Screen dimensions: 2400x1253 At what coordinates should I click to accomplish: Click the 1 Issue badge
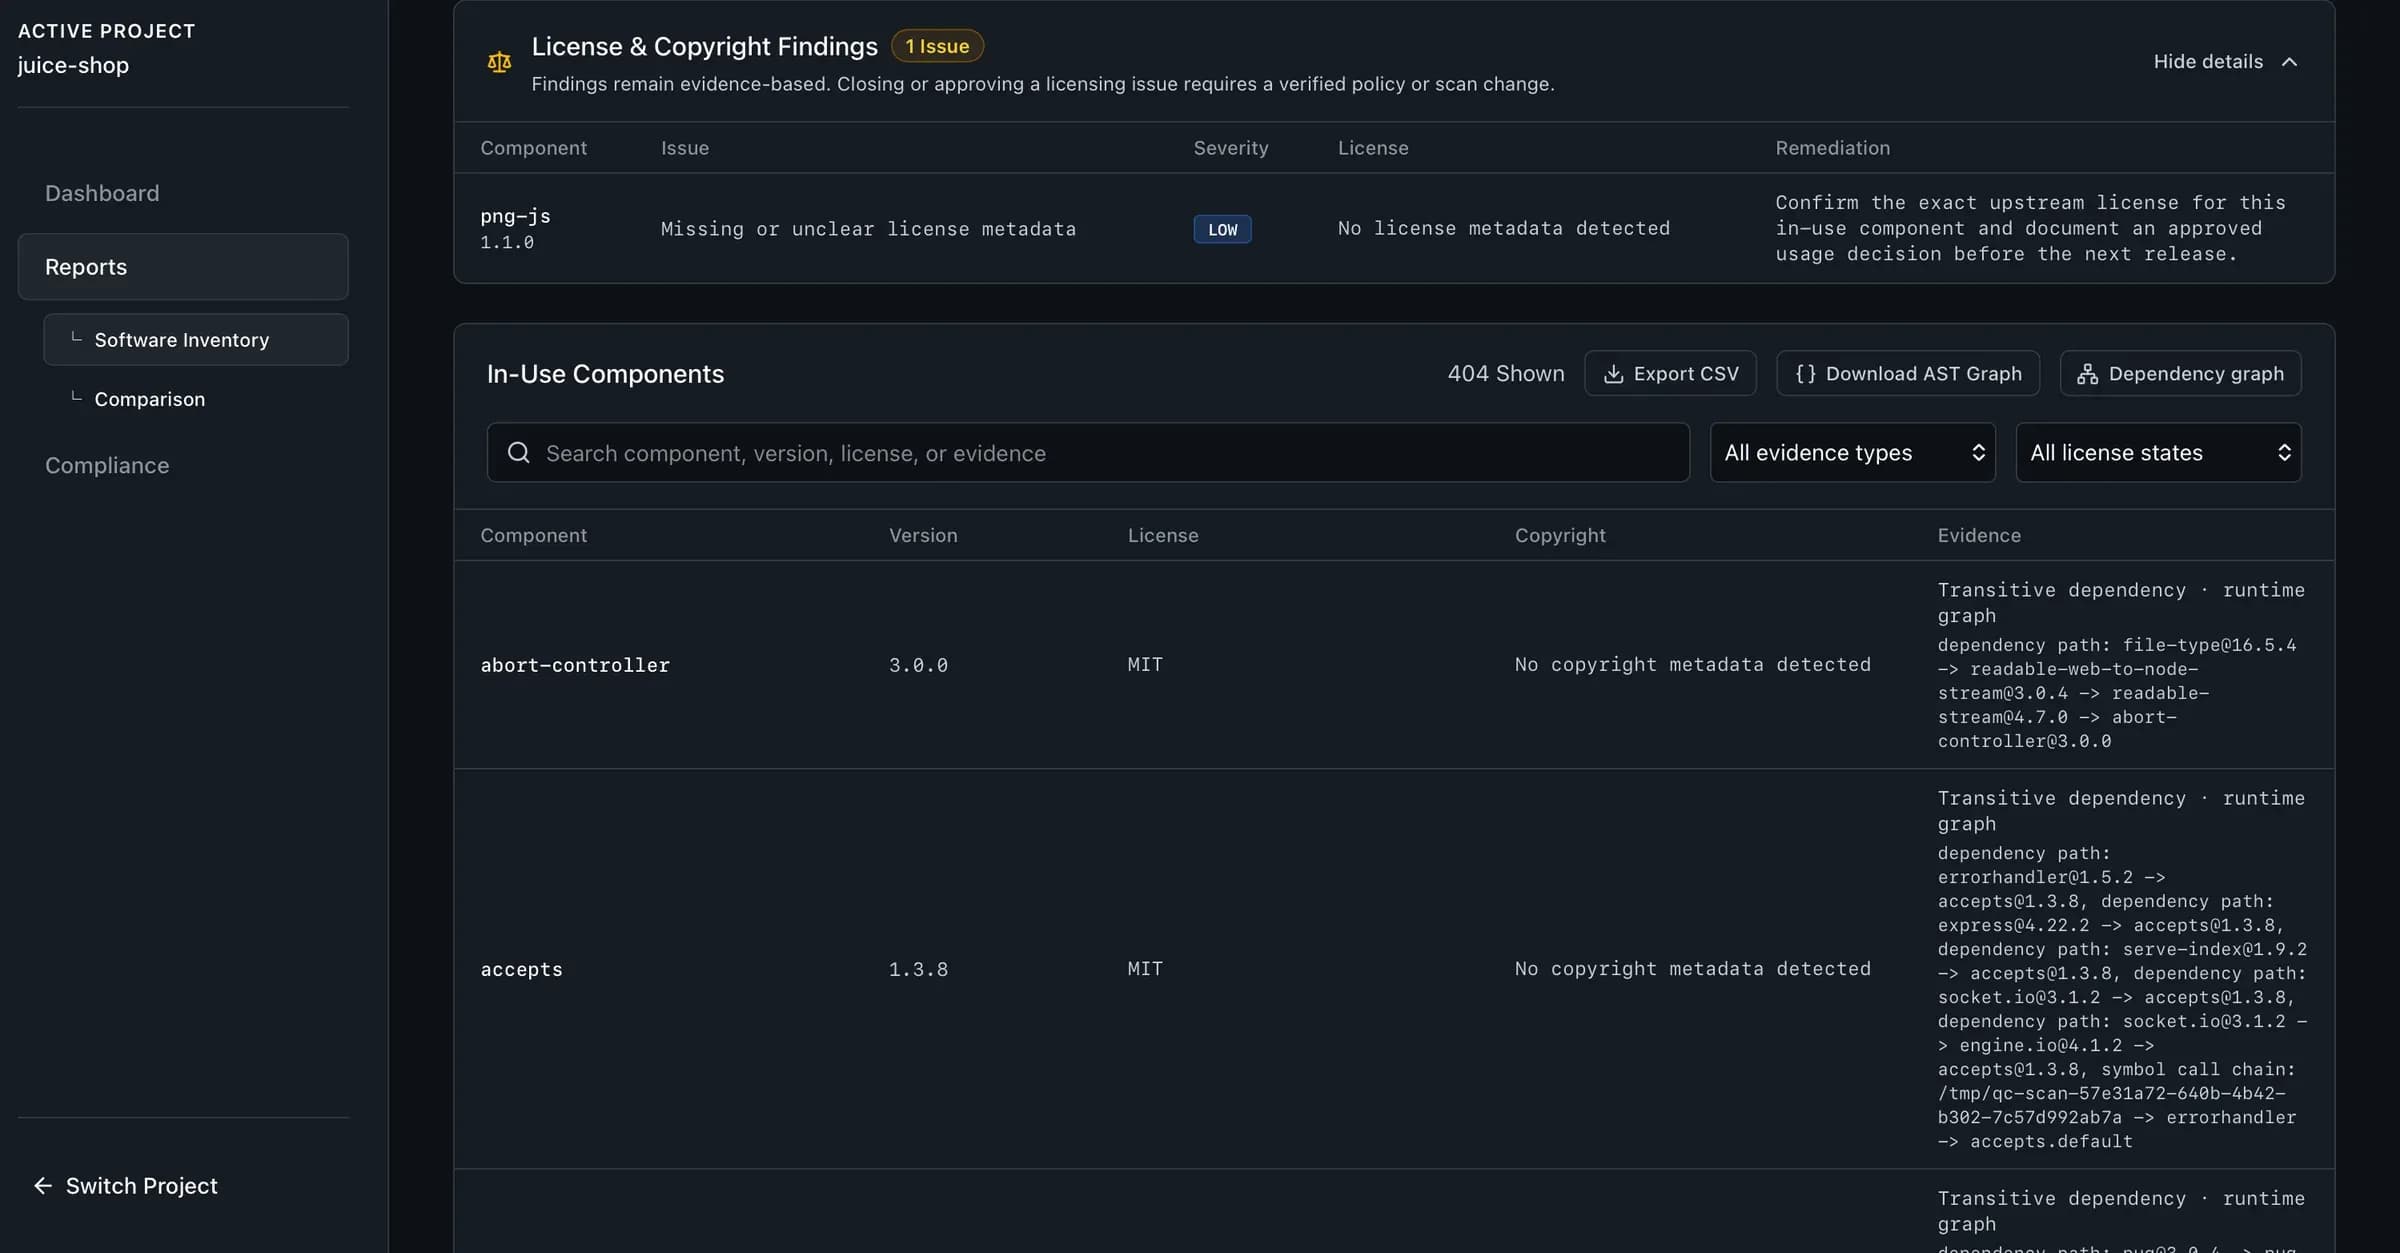pos(937,46)
